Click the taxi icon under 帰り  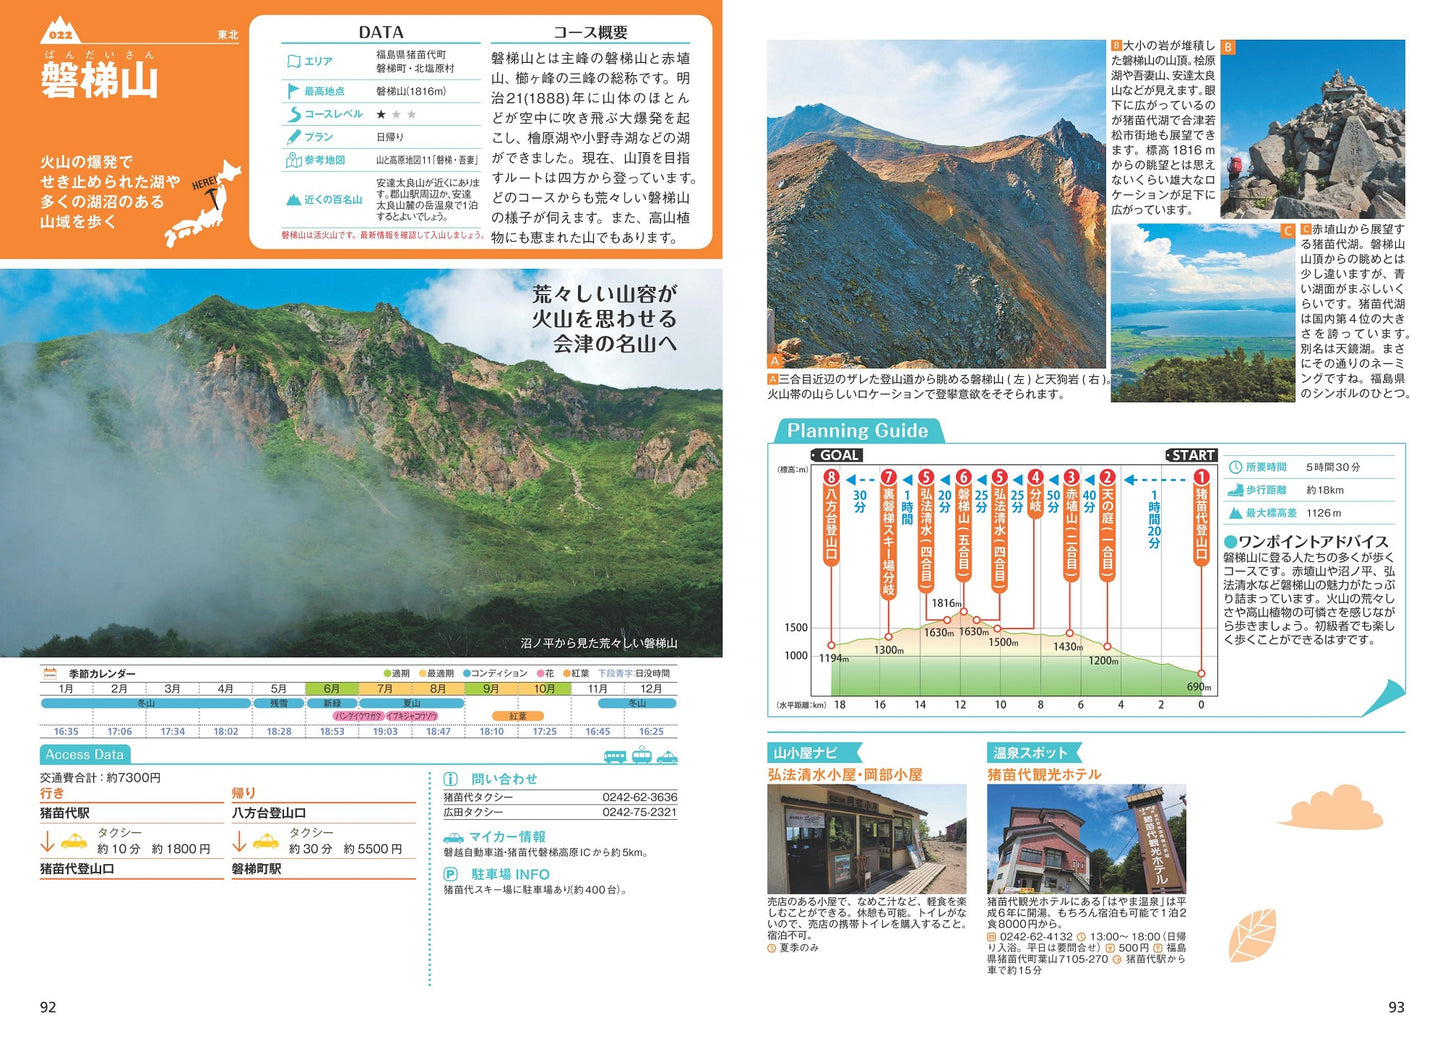(x=266, y=841)
